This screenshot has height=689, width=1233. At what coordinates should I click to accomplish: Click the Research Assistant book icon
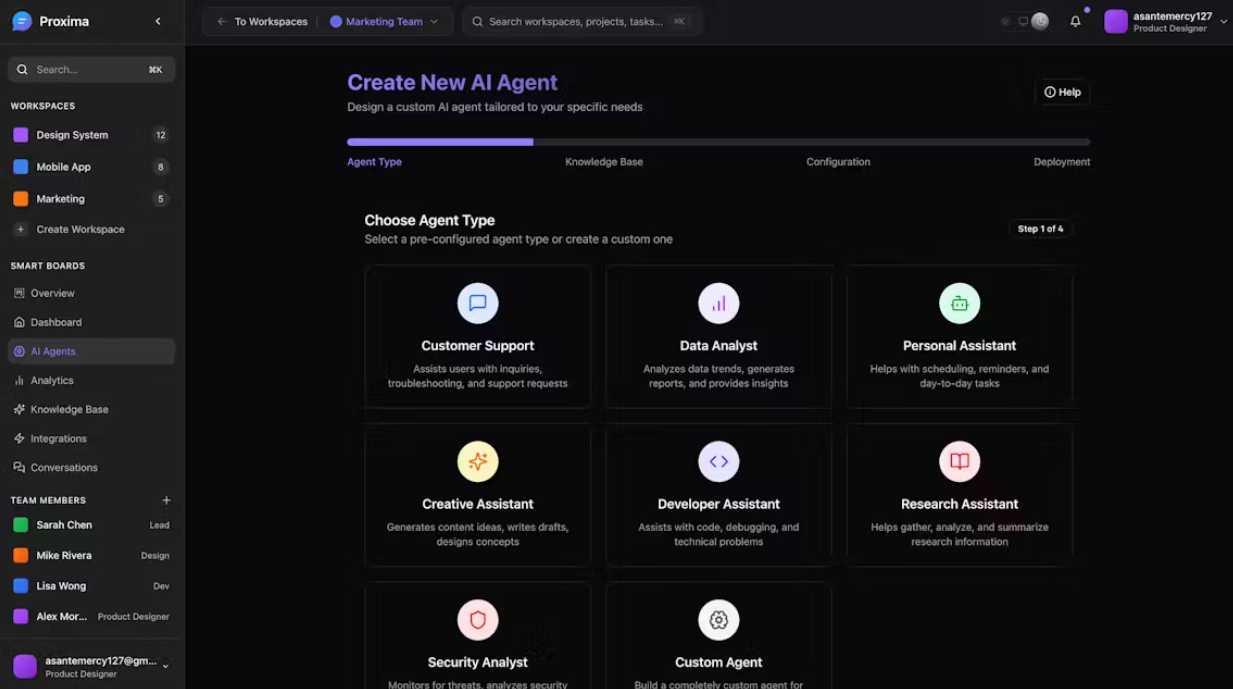point(960,461)
